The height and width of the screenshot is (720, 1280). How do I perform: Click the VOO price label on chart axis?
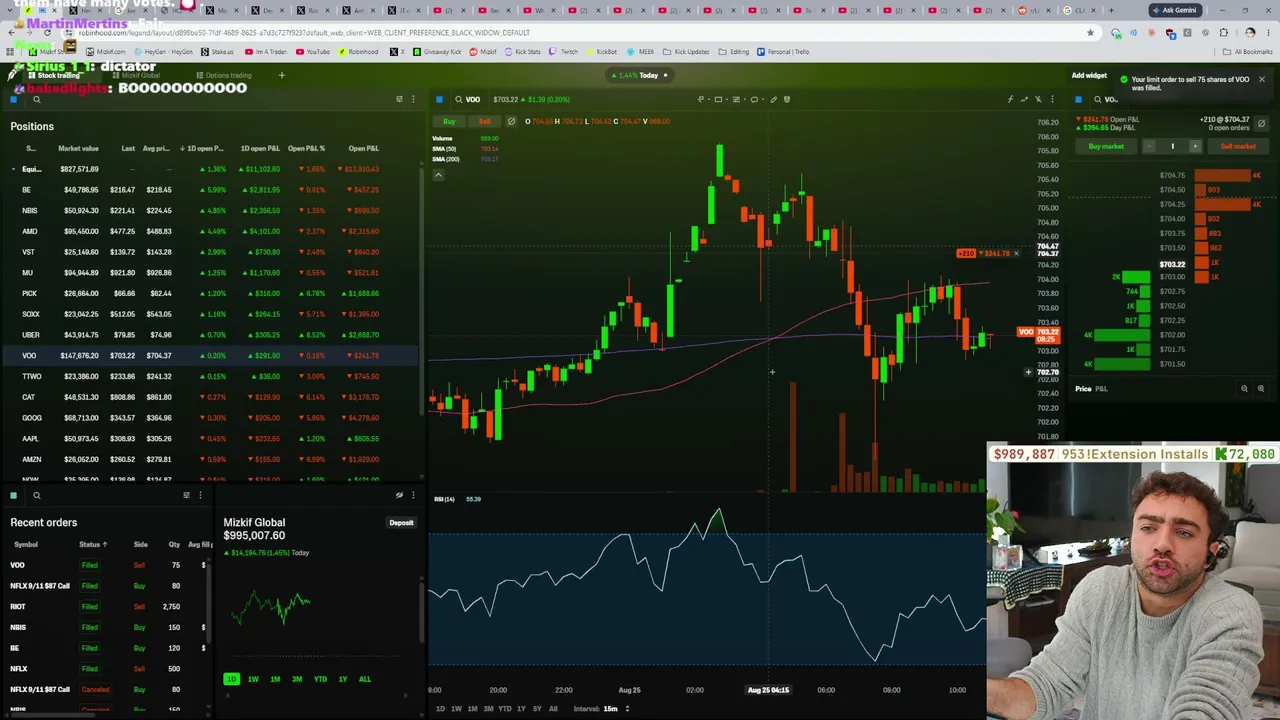click(x=1036, y=335)
